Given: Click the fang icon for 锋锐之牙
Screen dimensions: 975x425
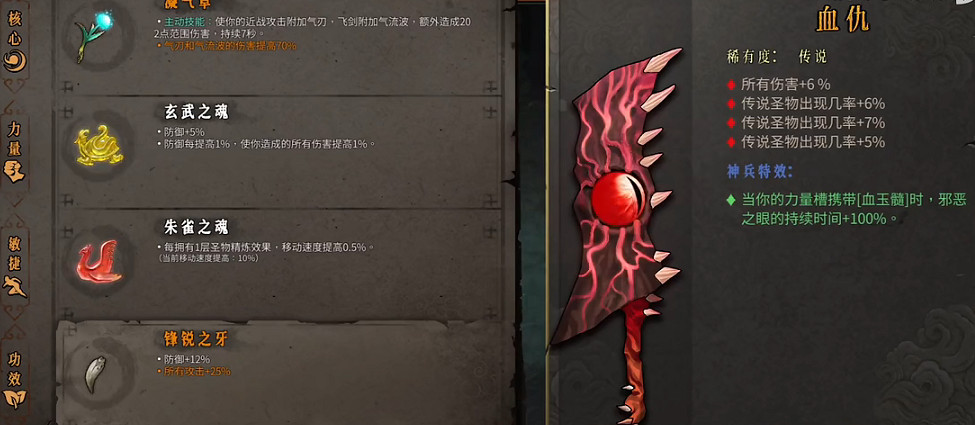Looking at the screenshot, I should pyautogui.click(x=94, y=373).
